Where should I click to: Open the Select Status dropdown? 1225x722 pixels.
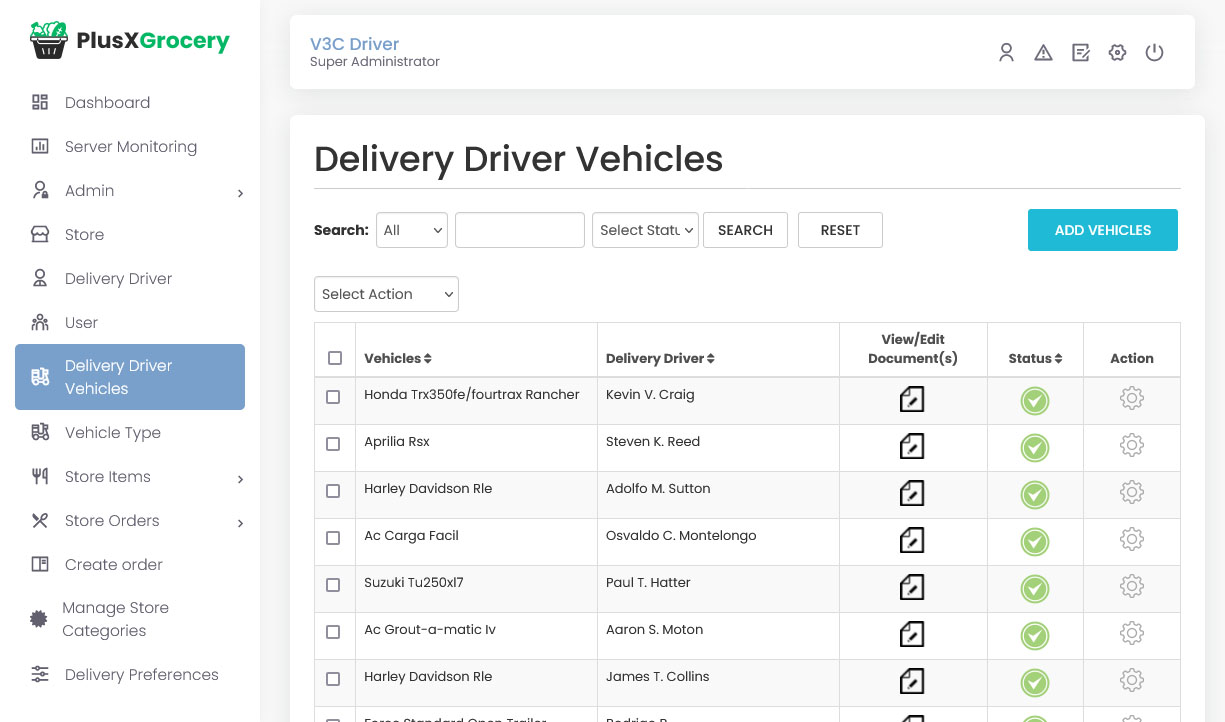click(x=645, y=230)
